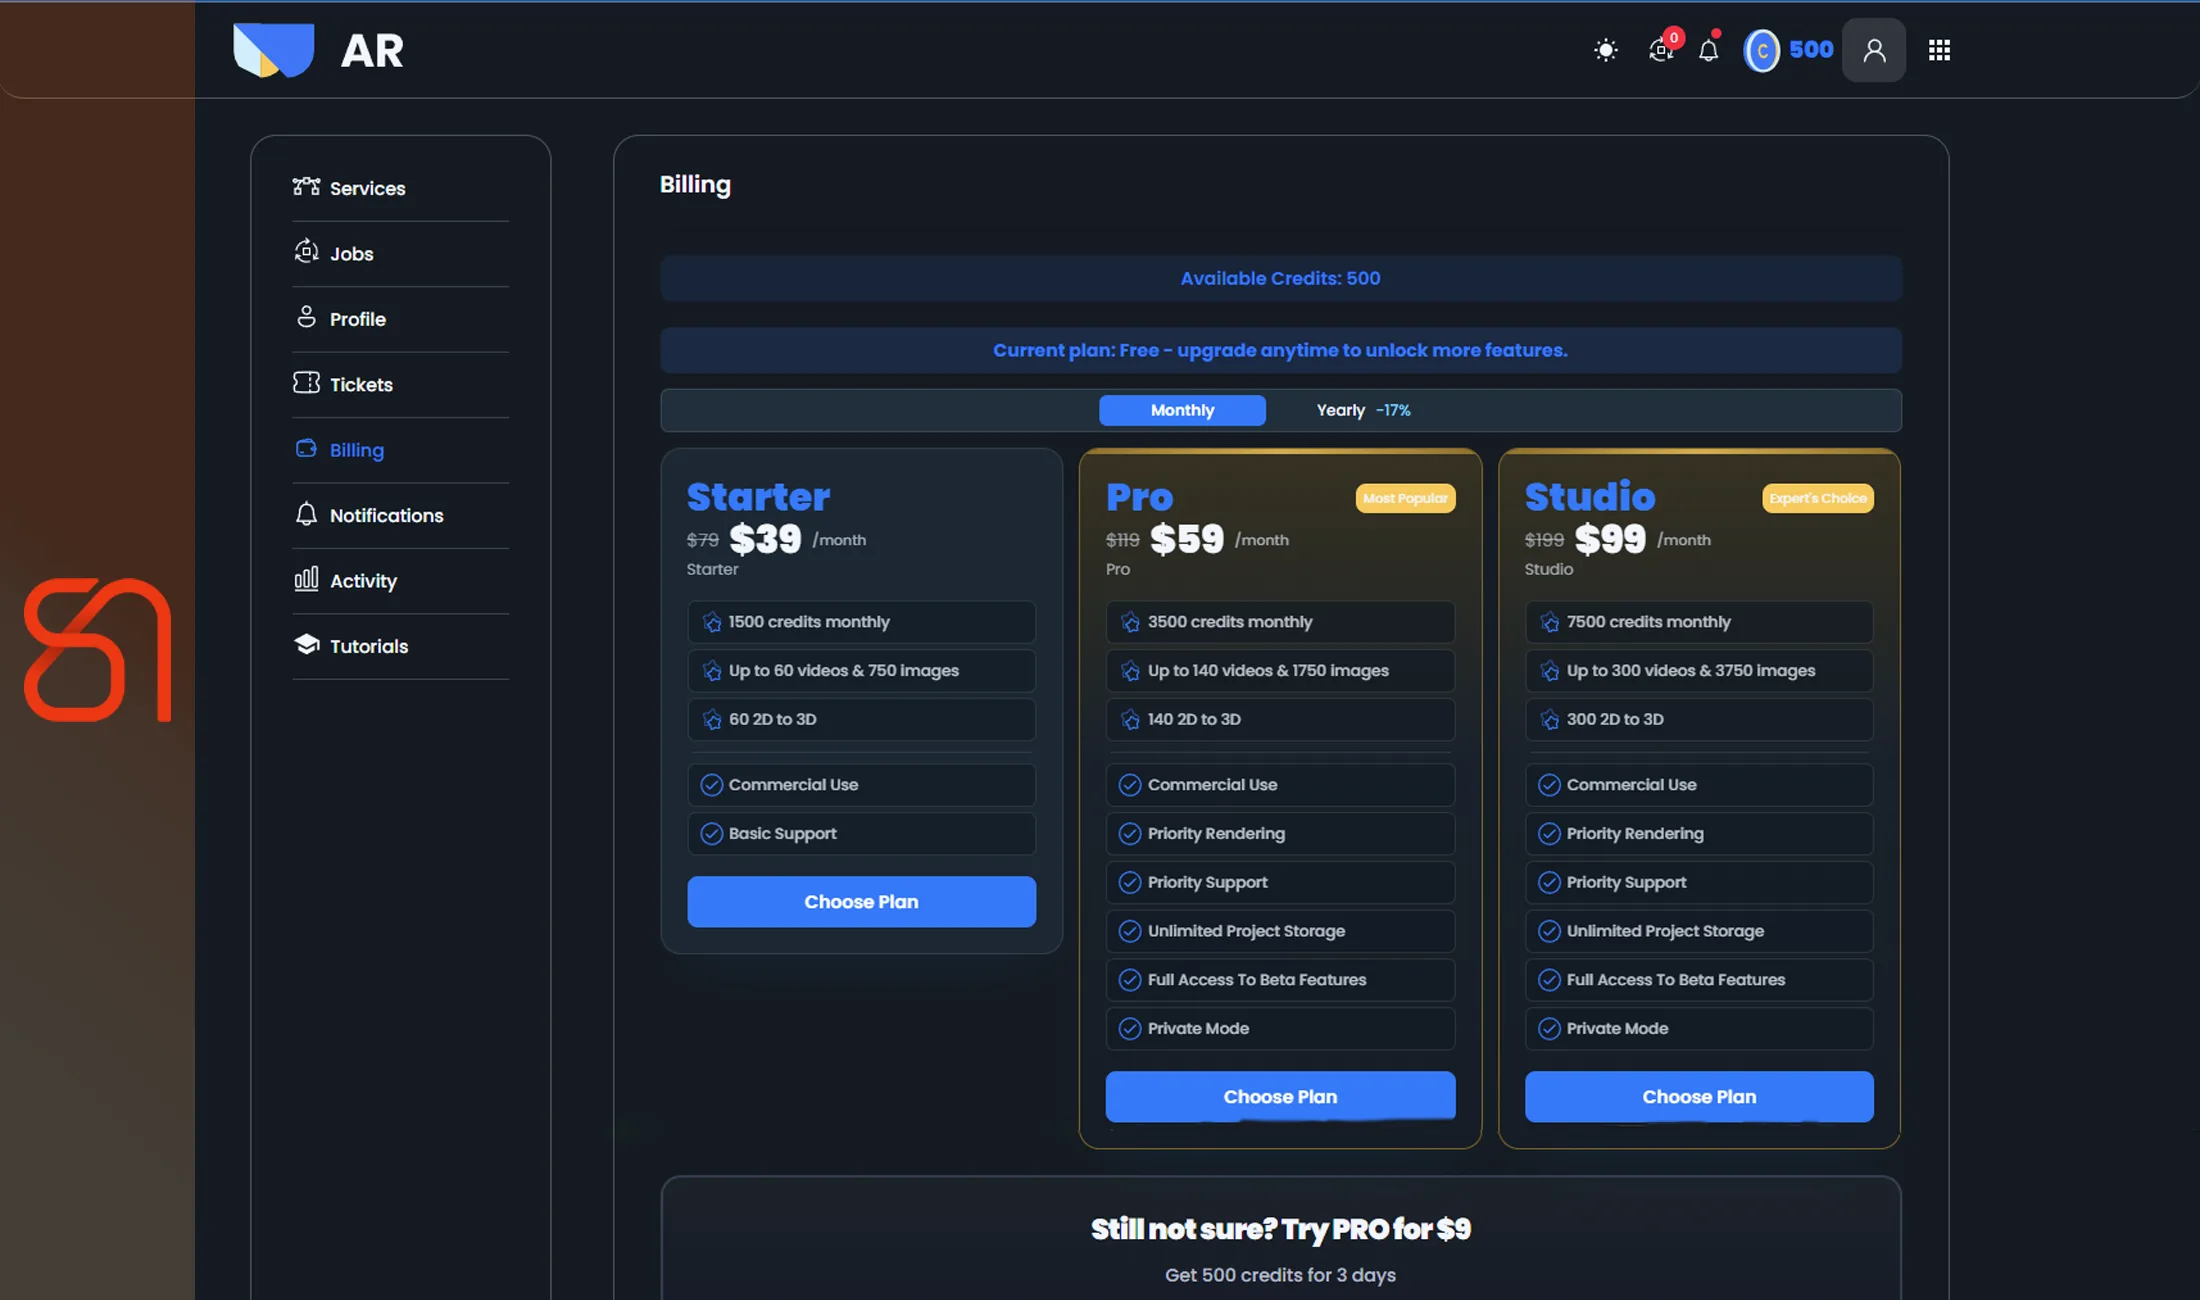Open the notification bell in header
The image size is (2200, 1300).
[x=1709, y=49]
